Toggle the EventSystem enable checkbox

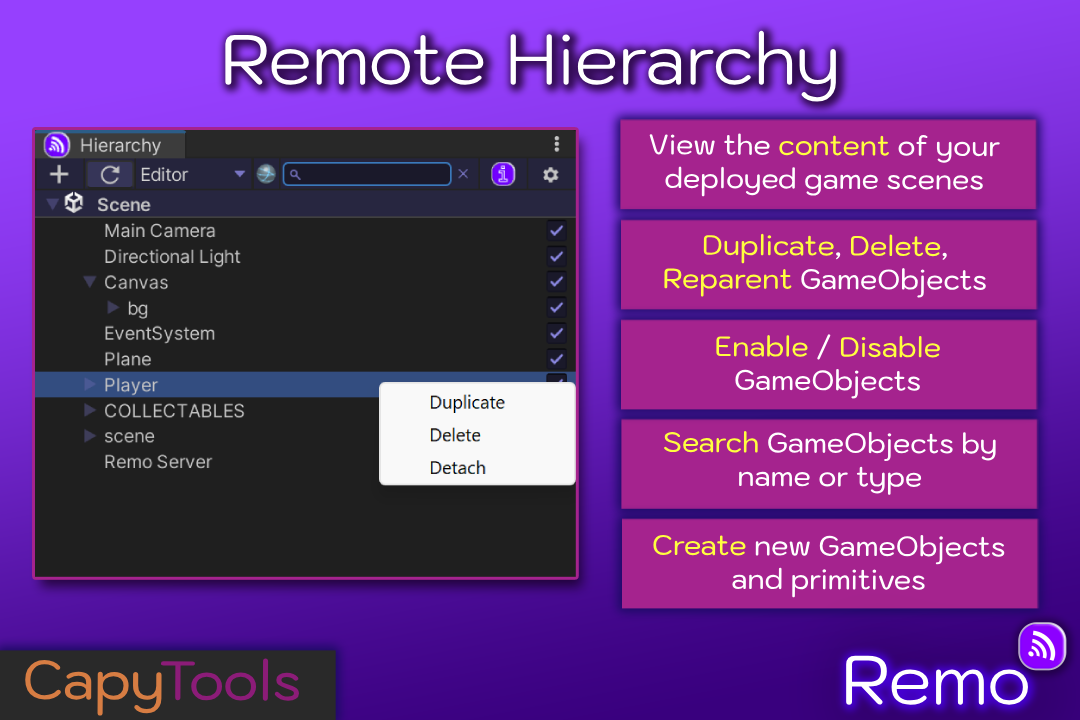click(x=557, y=333)
